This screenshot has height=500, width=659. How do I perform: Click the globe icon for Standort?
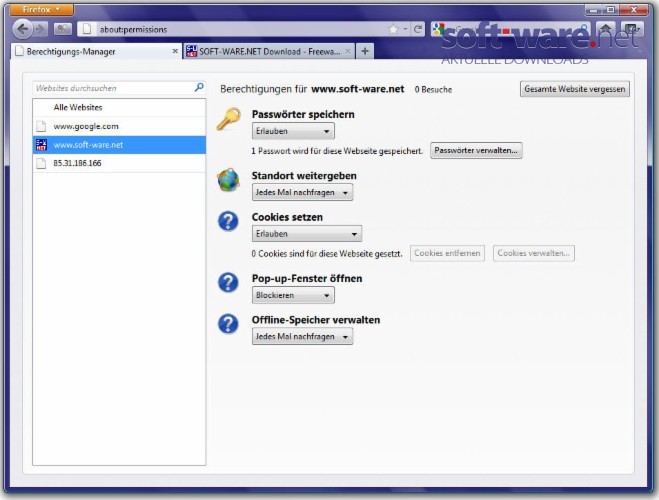click(229, 180)
